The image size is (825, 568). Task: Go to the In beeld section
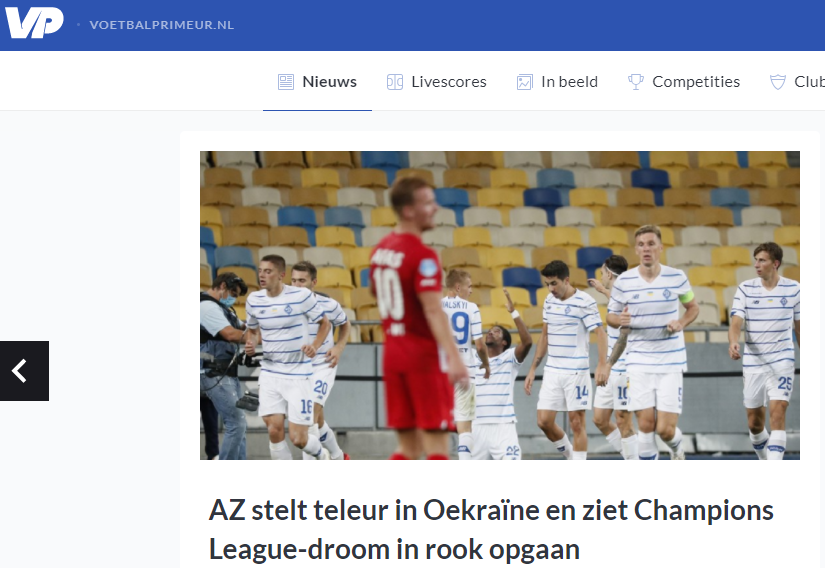click(x=569, y=82)
